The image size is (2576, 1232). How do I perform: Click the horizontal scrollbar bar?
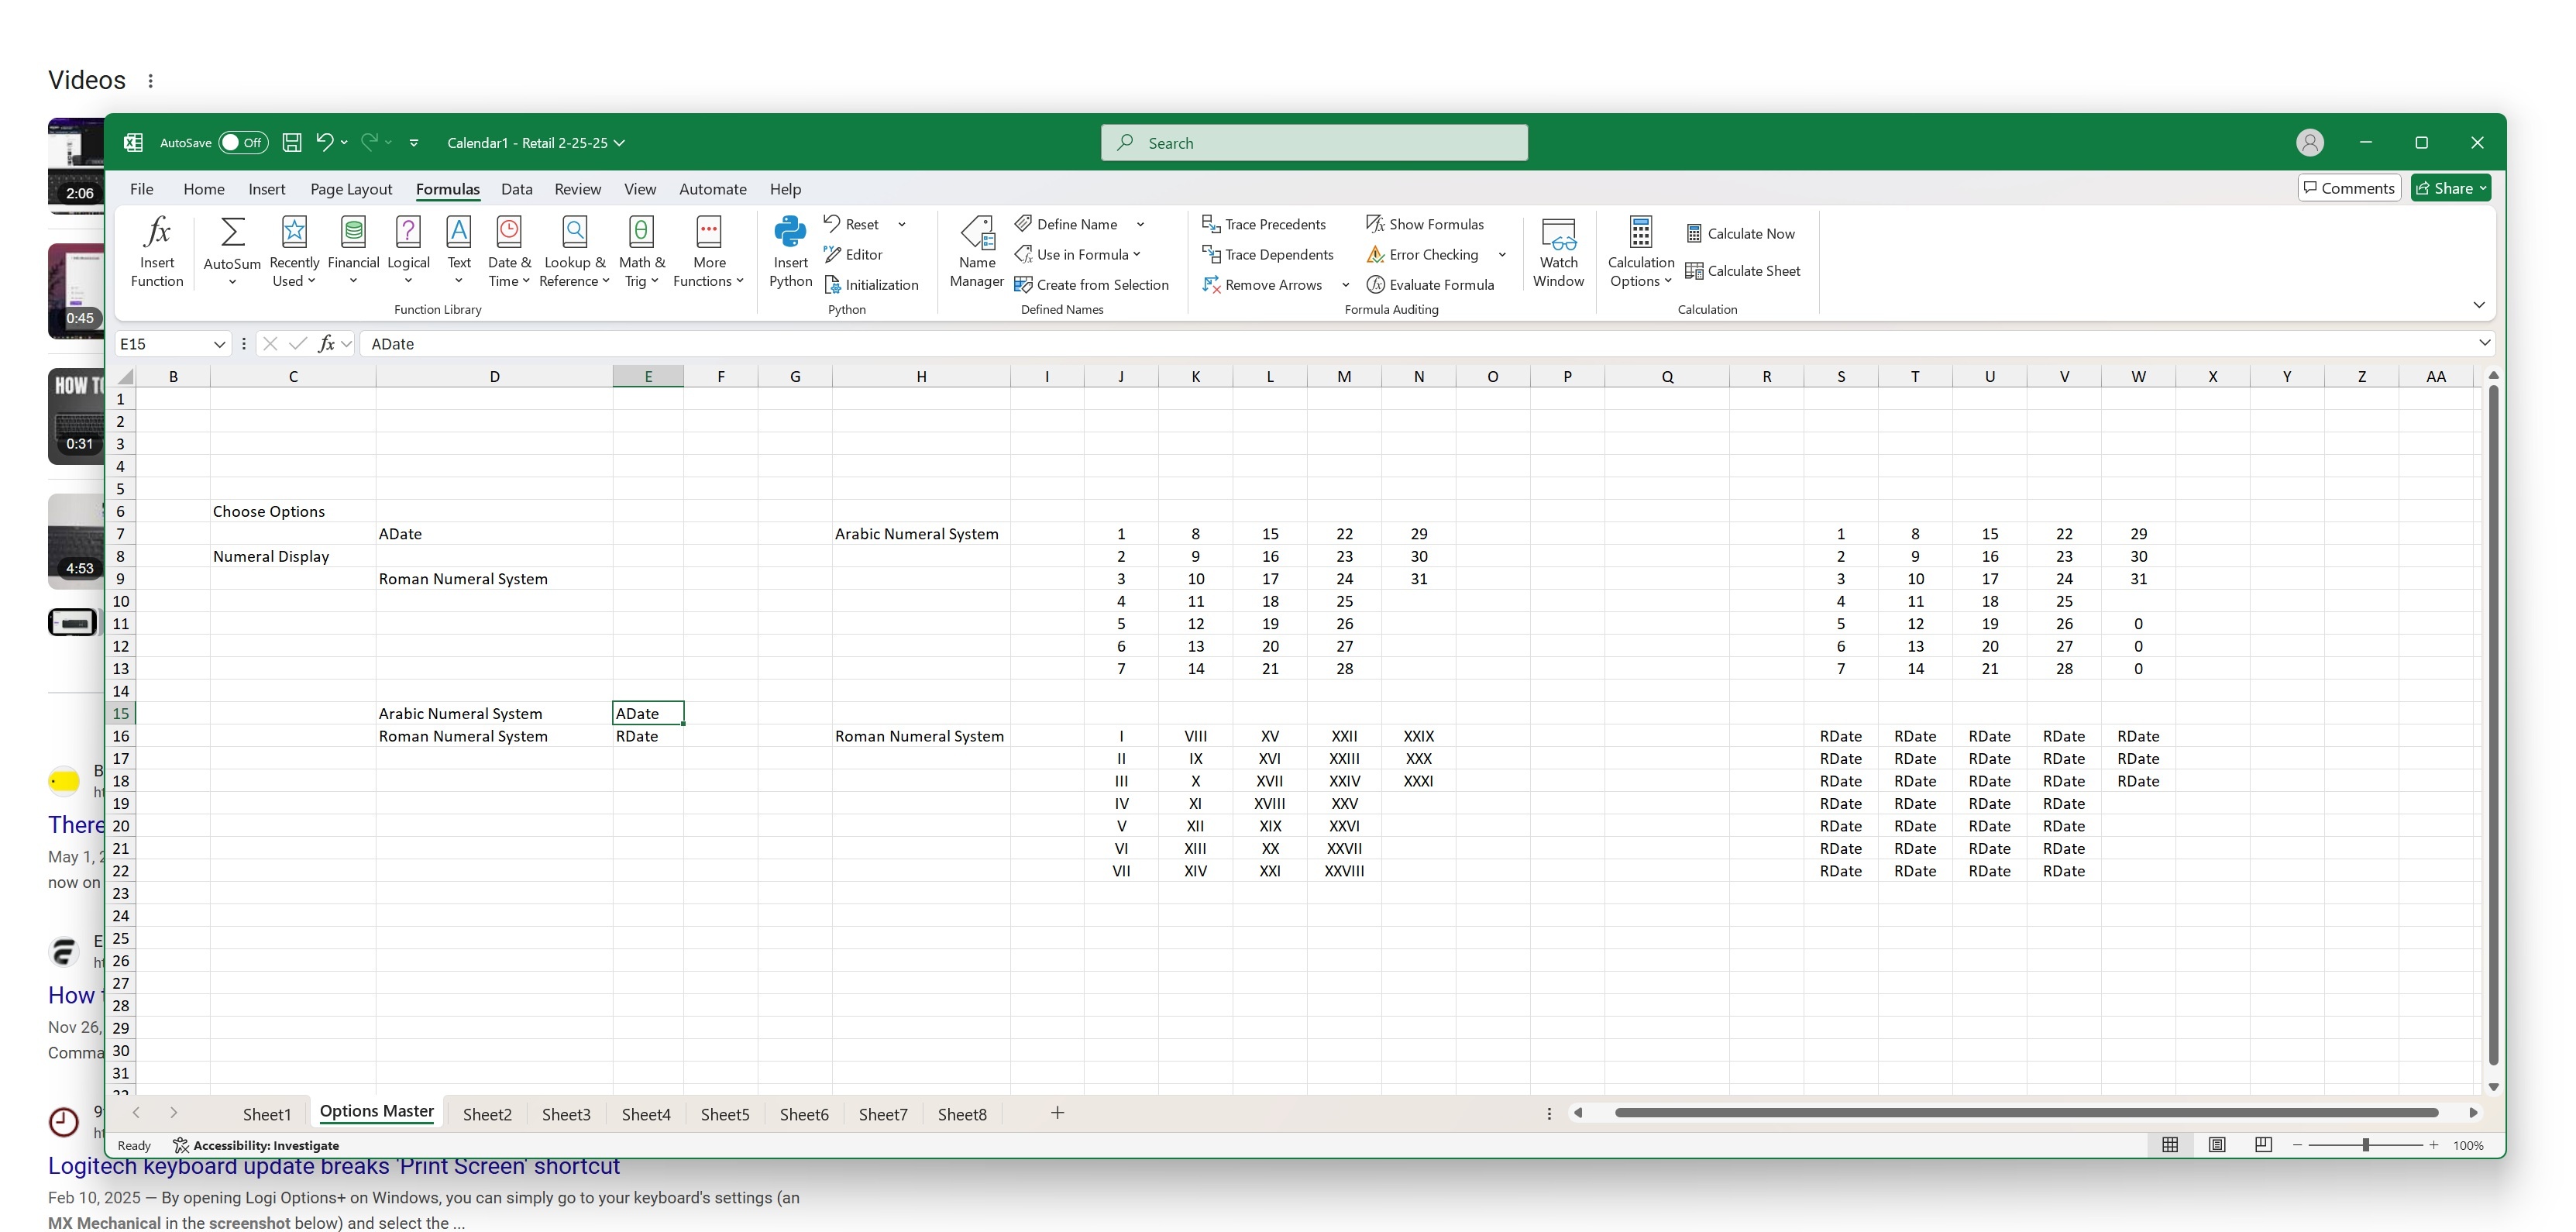click(2026, 1113)
